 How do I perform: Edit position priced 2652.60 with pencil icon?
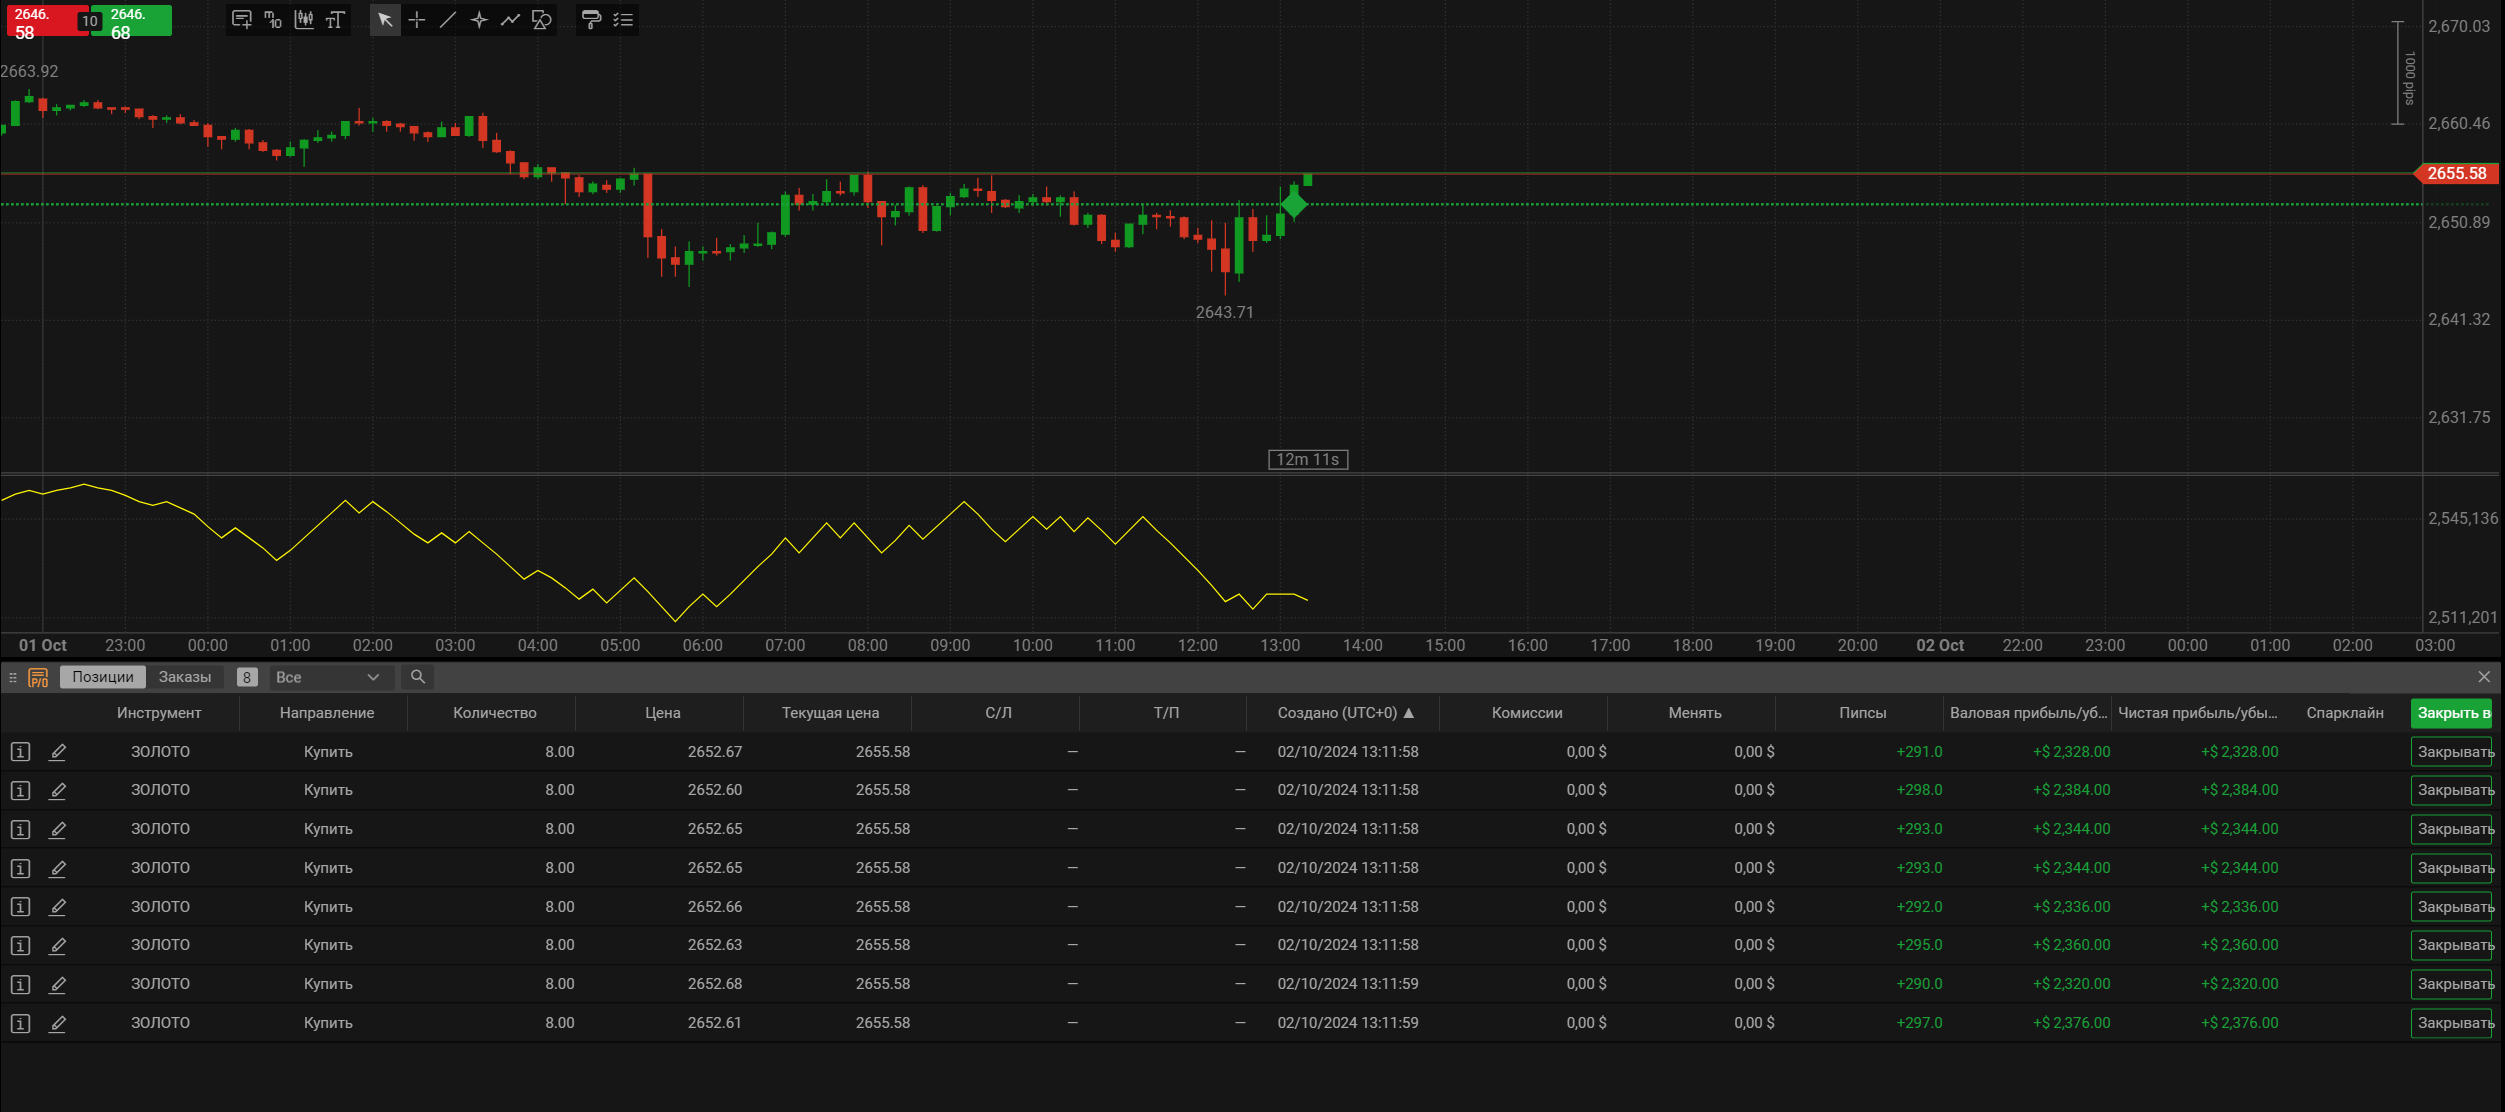coord(58,791)
